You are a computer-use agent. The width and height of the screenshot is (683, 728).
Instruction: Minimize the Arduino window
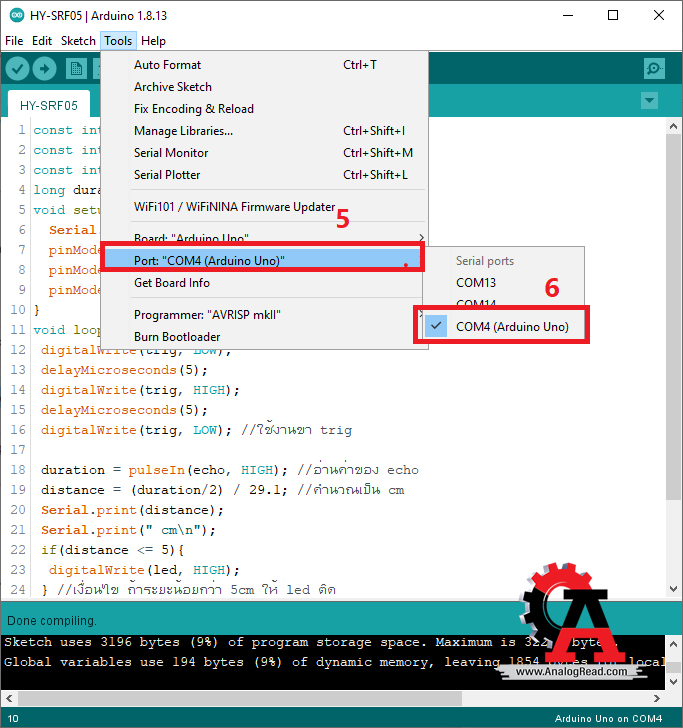pos(568,15)
